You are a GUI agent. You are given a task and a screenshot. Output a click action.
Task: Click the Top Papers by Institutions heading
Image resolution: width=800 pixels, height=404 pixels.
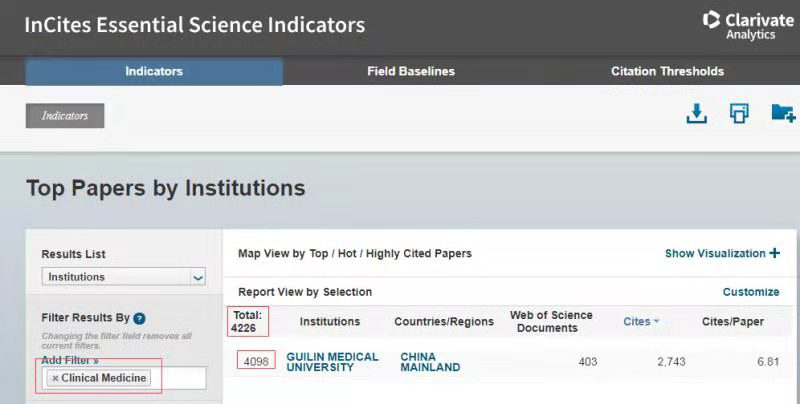tap(166, 188)
